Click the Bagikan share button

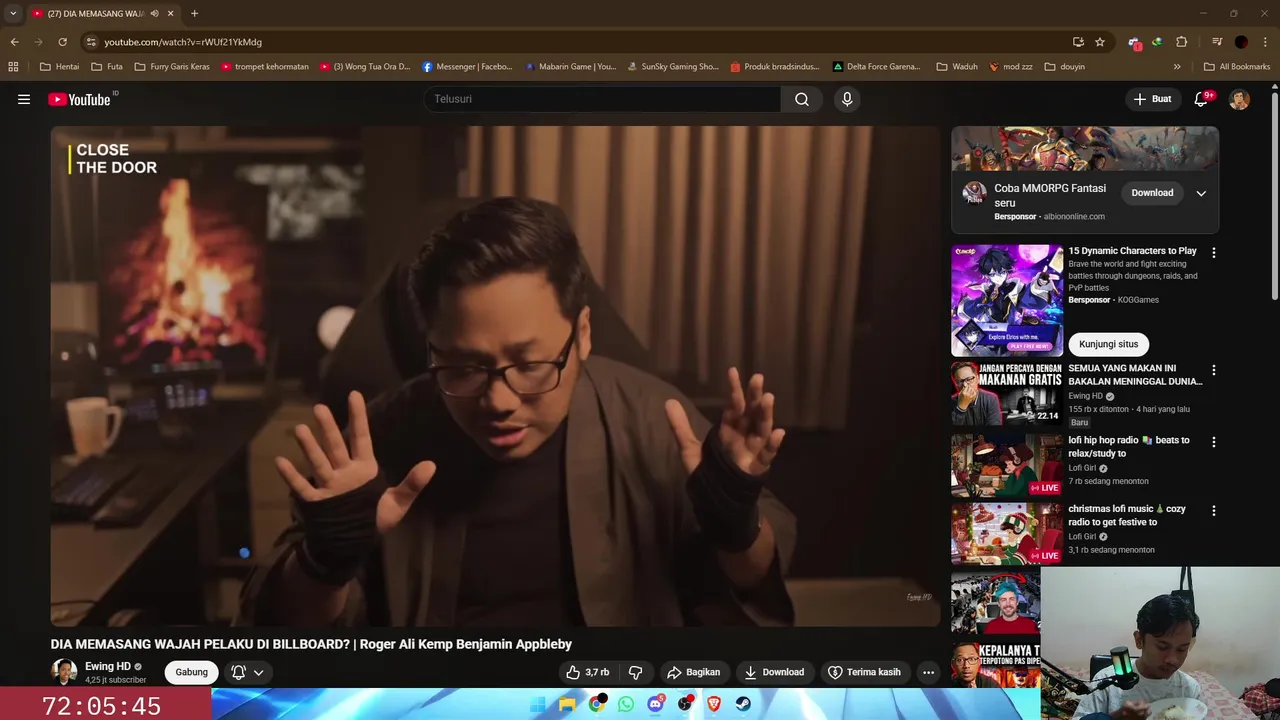click(693, 672)
